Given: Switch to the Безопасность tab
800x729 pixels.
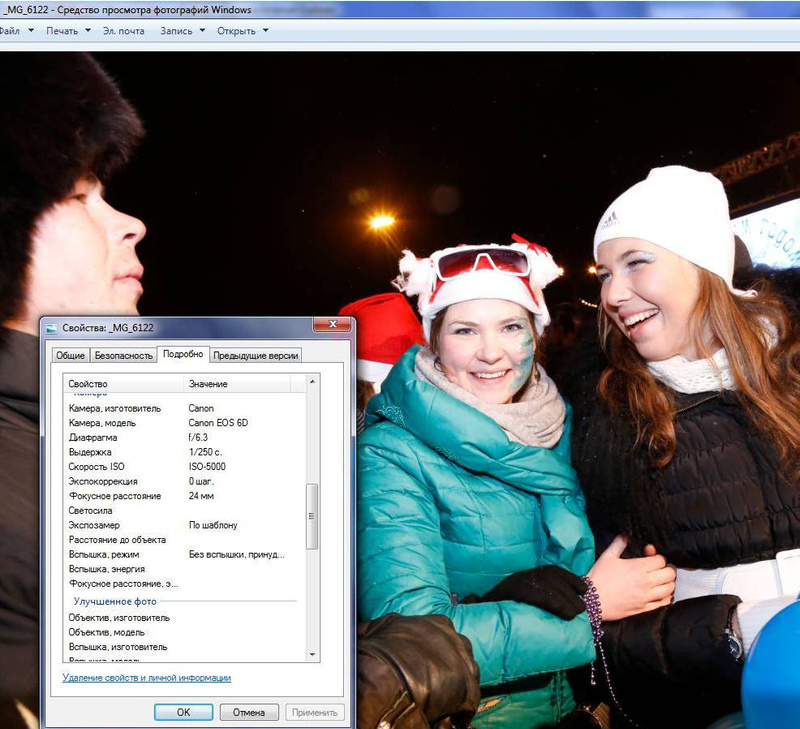Looking at the screenshot, I should click(124, 355).
